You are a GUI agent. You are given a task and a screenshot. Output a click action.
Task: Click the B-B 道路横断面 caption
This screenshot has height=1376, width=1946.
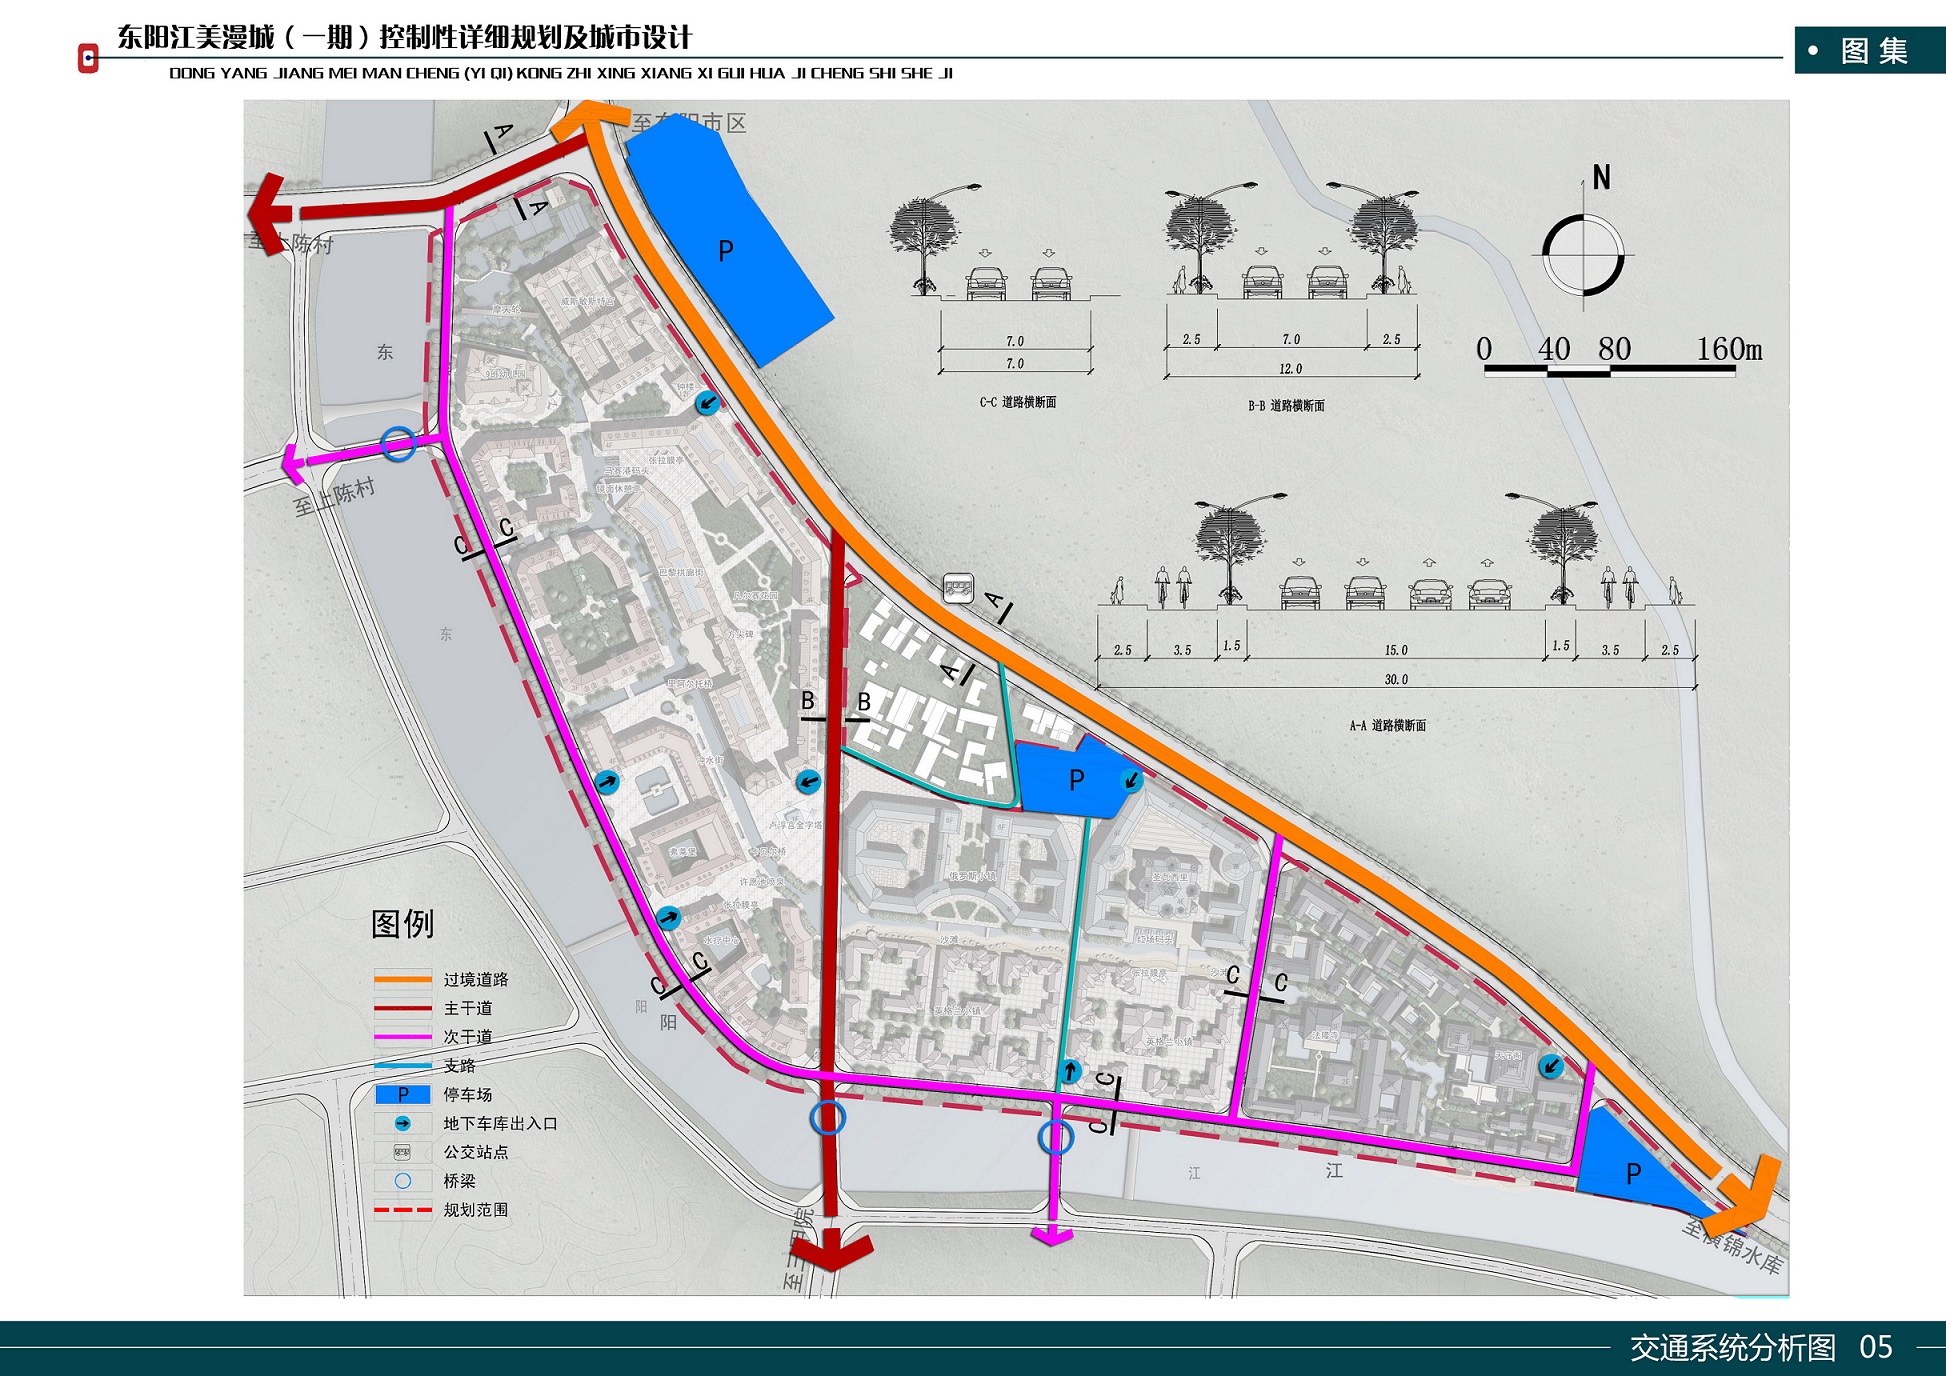[1286, 405]
